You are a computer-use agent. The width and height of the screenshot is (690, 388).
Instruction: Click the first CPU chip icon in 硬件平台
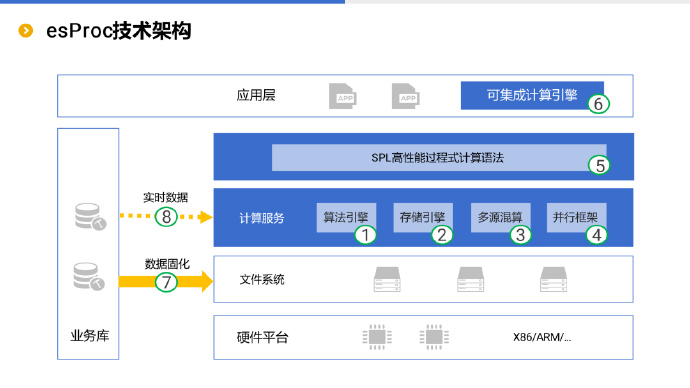pos(377,337)
